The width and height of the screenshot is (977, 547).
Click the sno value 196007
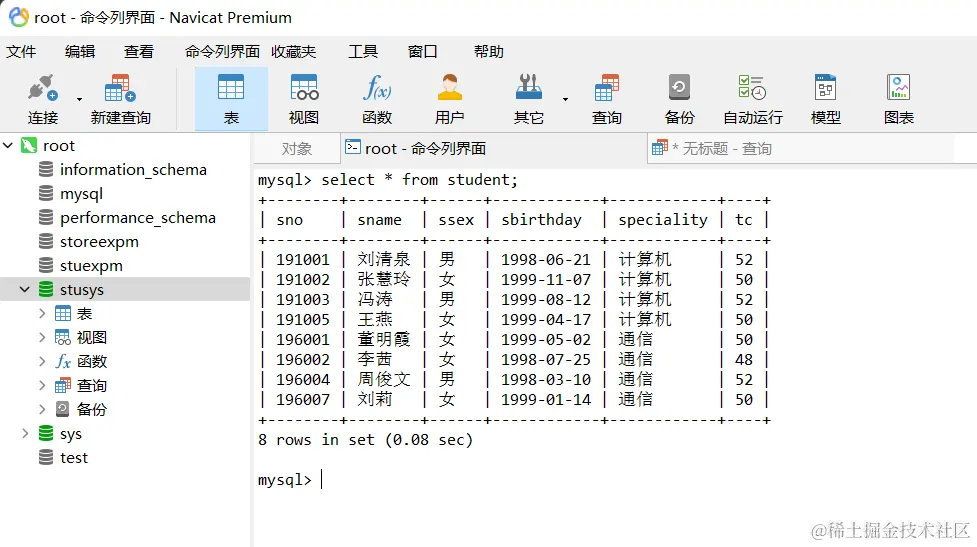coord(302,399)
